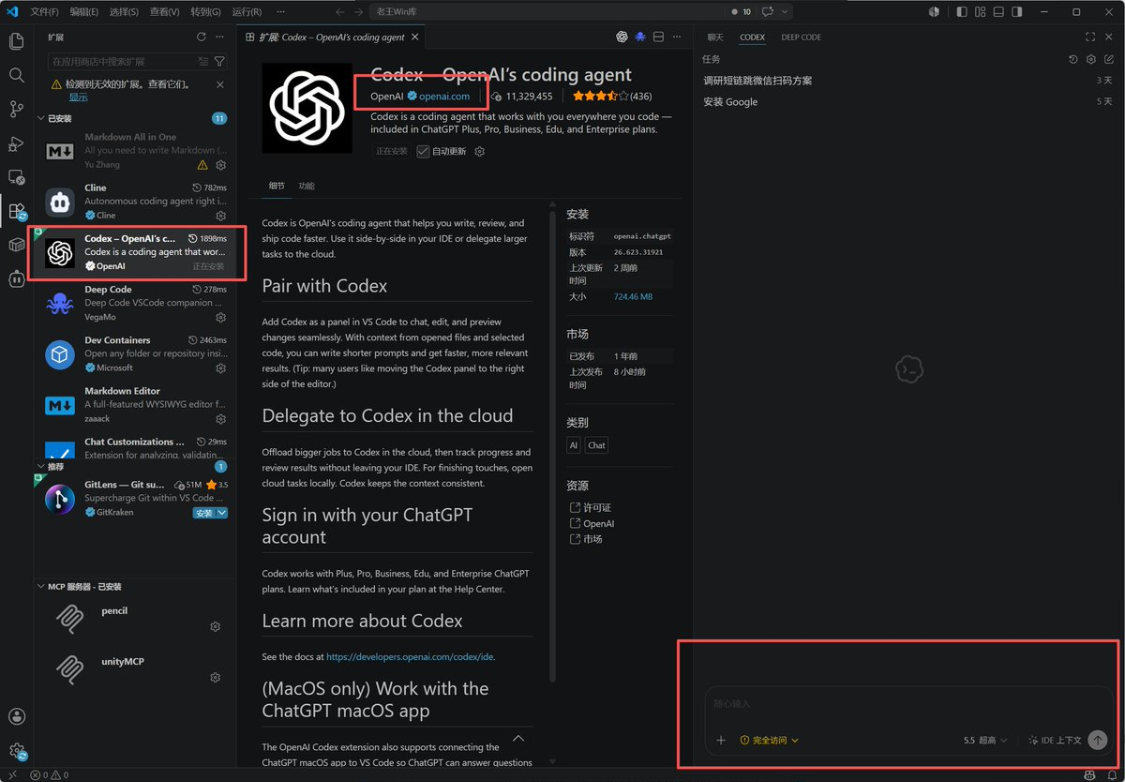Open the full access permission dropdown
The height and width of the screenshot is (782, 1125).
coord(769,740)
